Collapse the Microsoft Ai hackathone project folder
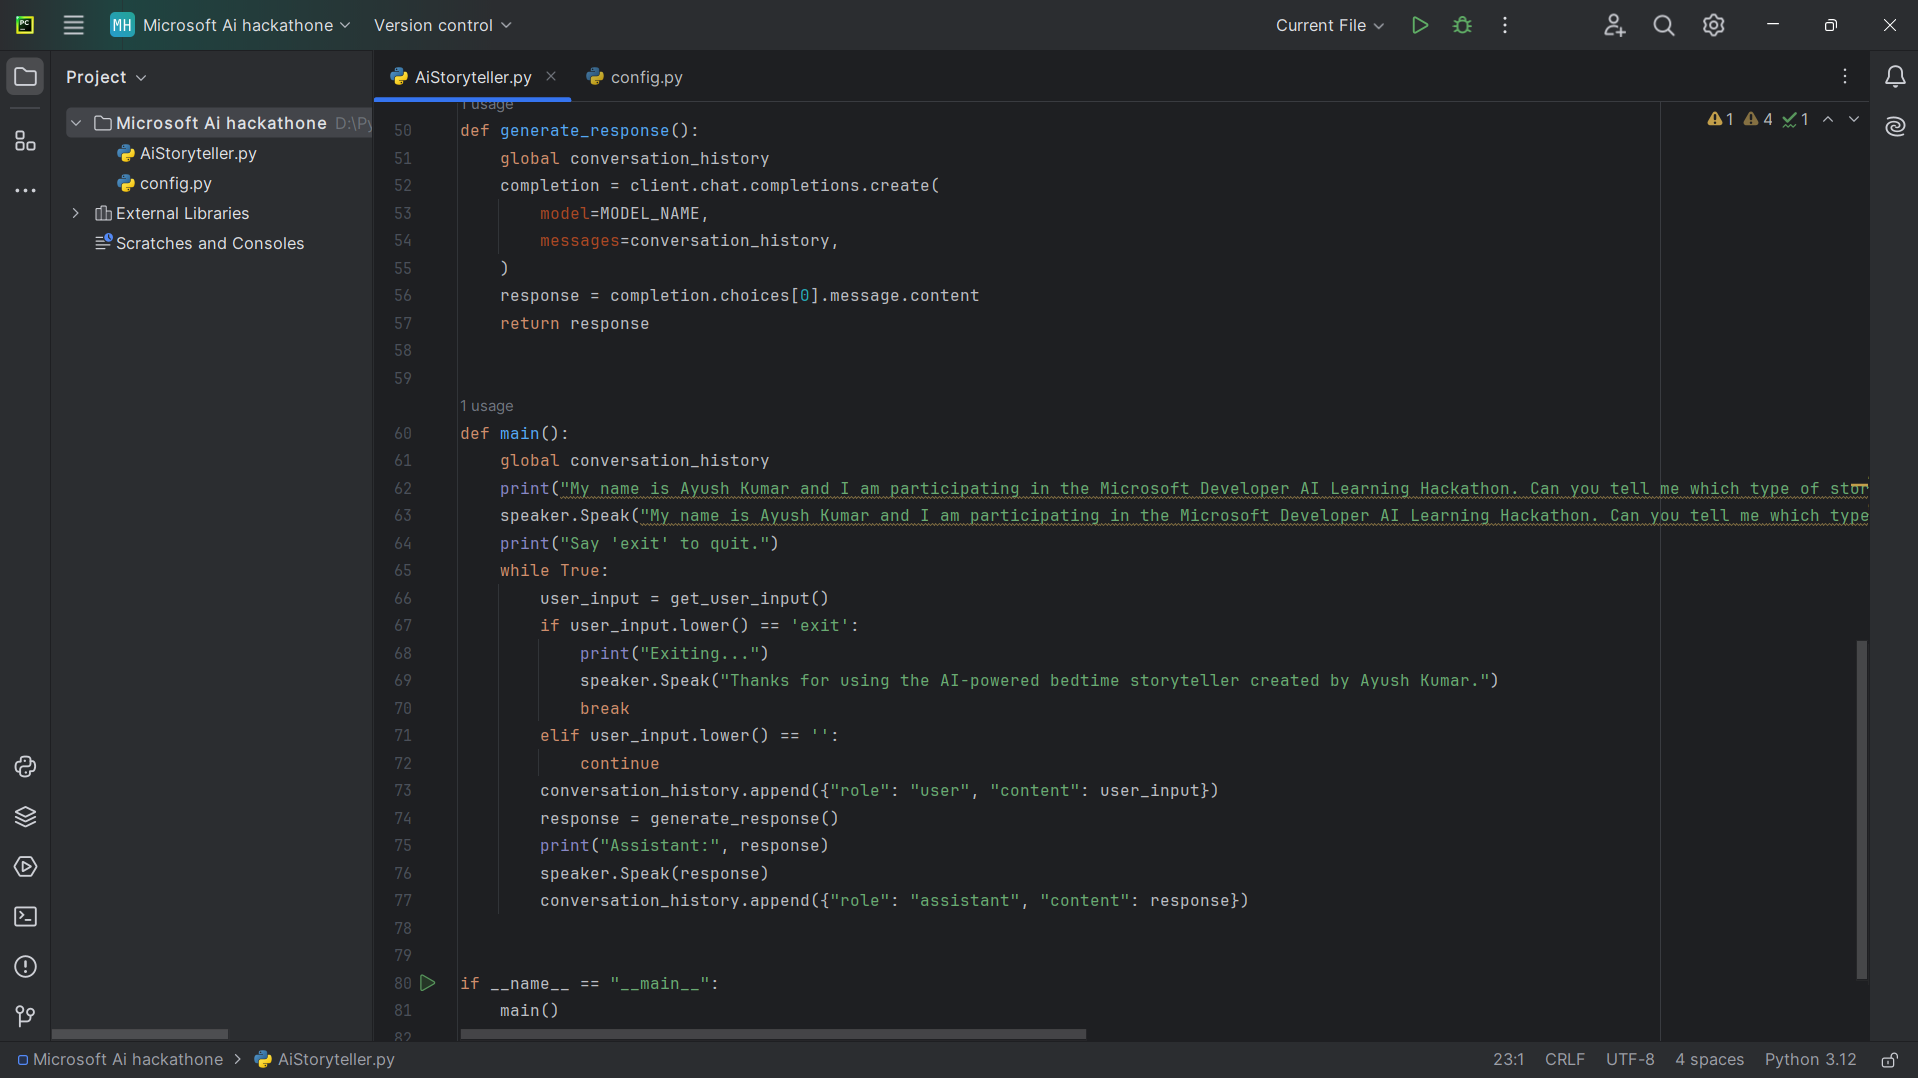The width and height of the screenshot is (1918, 1078). [76, 123]
